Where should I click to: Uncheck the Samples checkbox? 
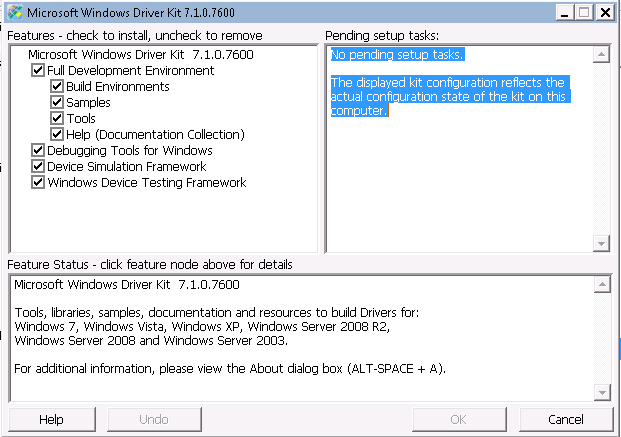coord(57,103)
